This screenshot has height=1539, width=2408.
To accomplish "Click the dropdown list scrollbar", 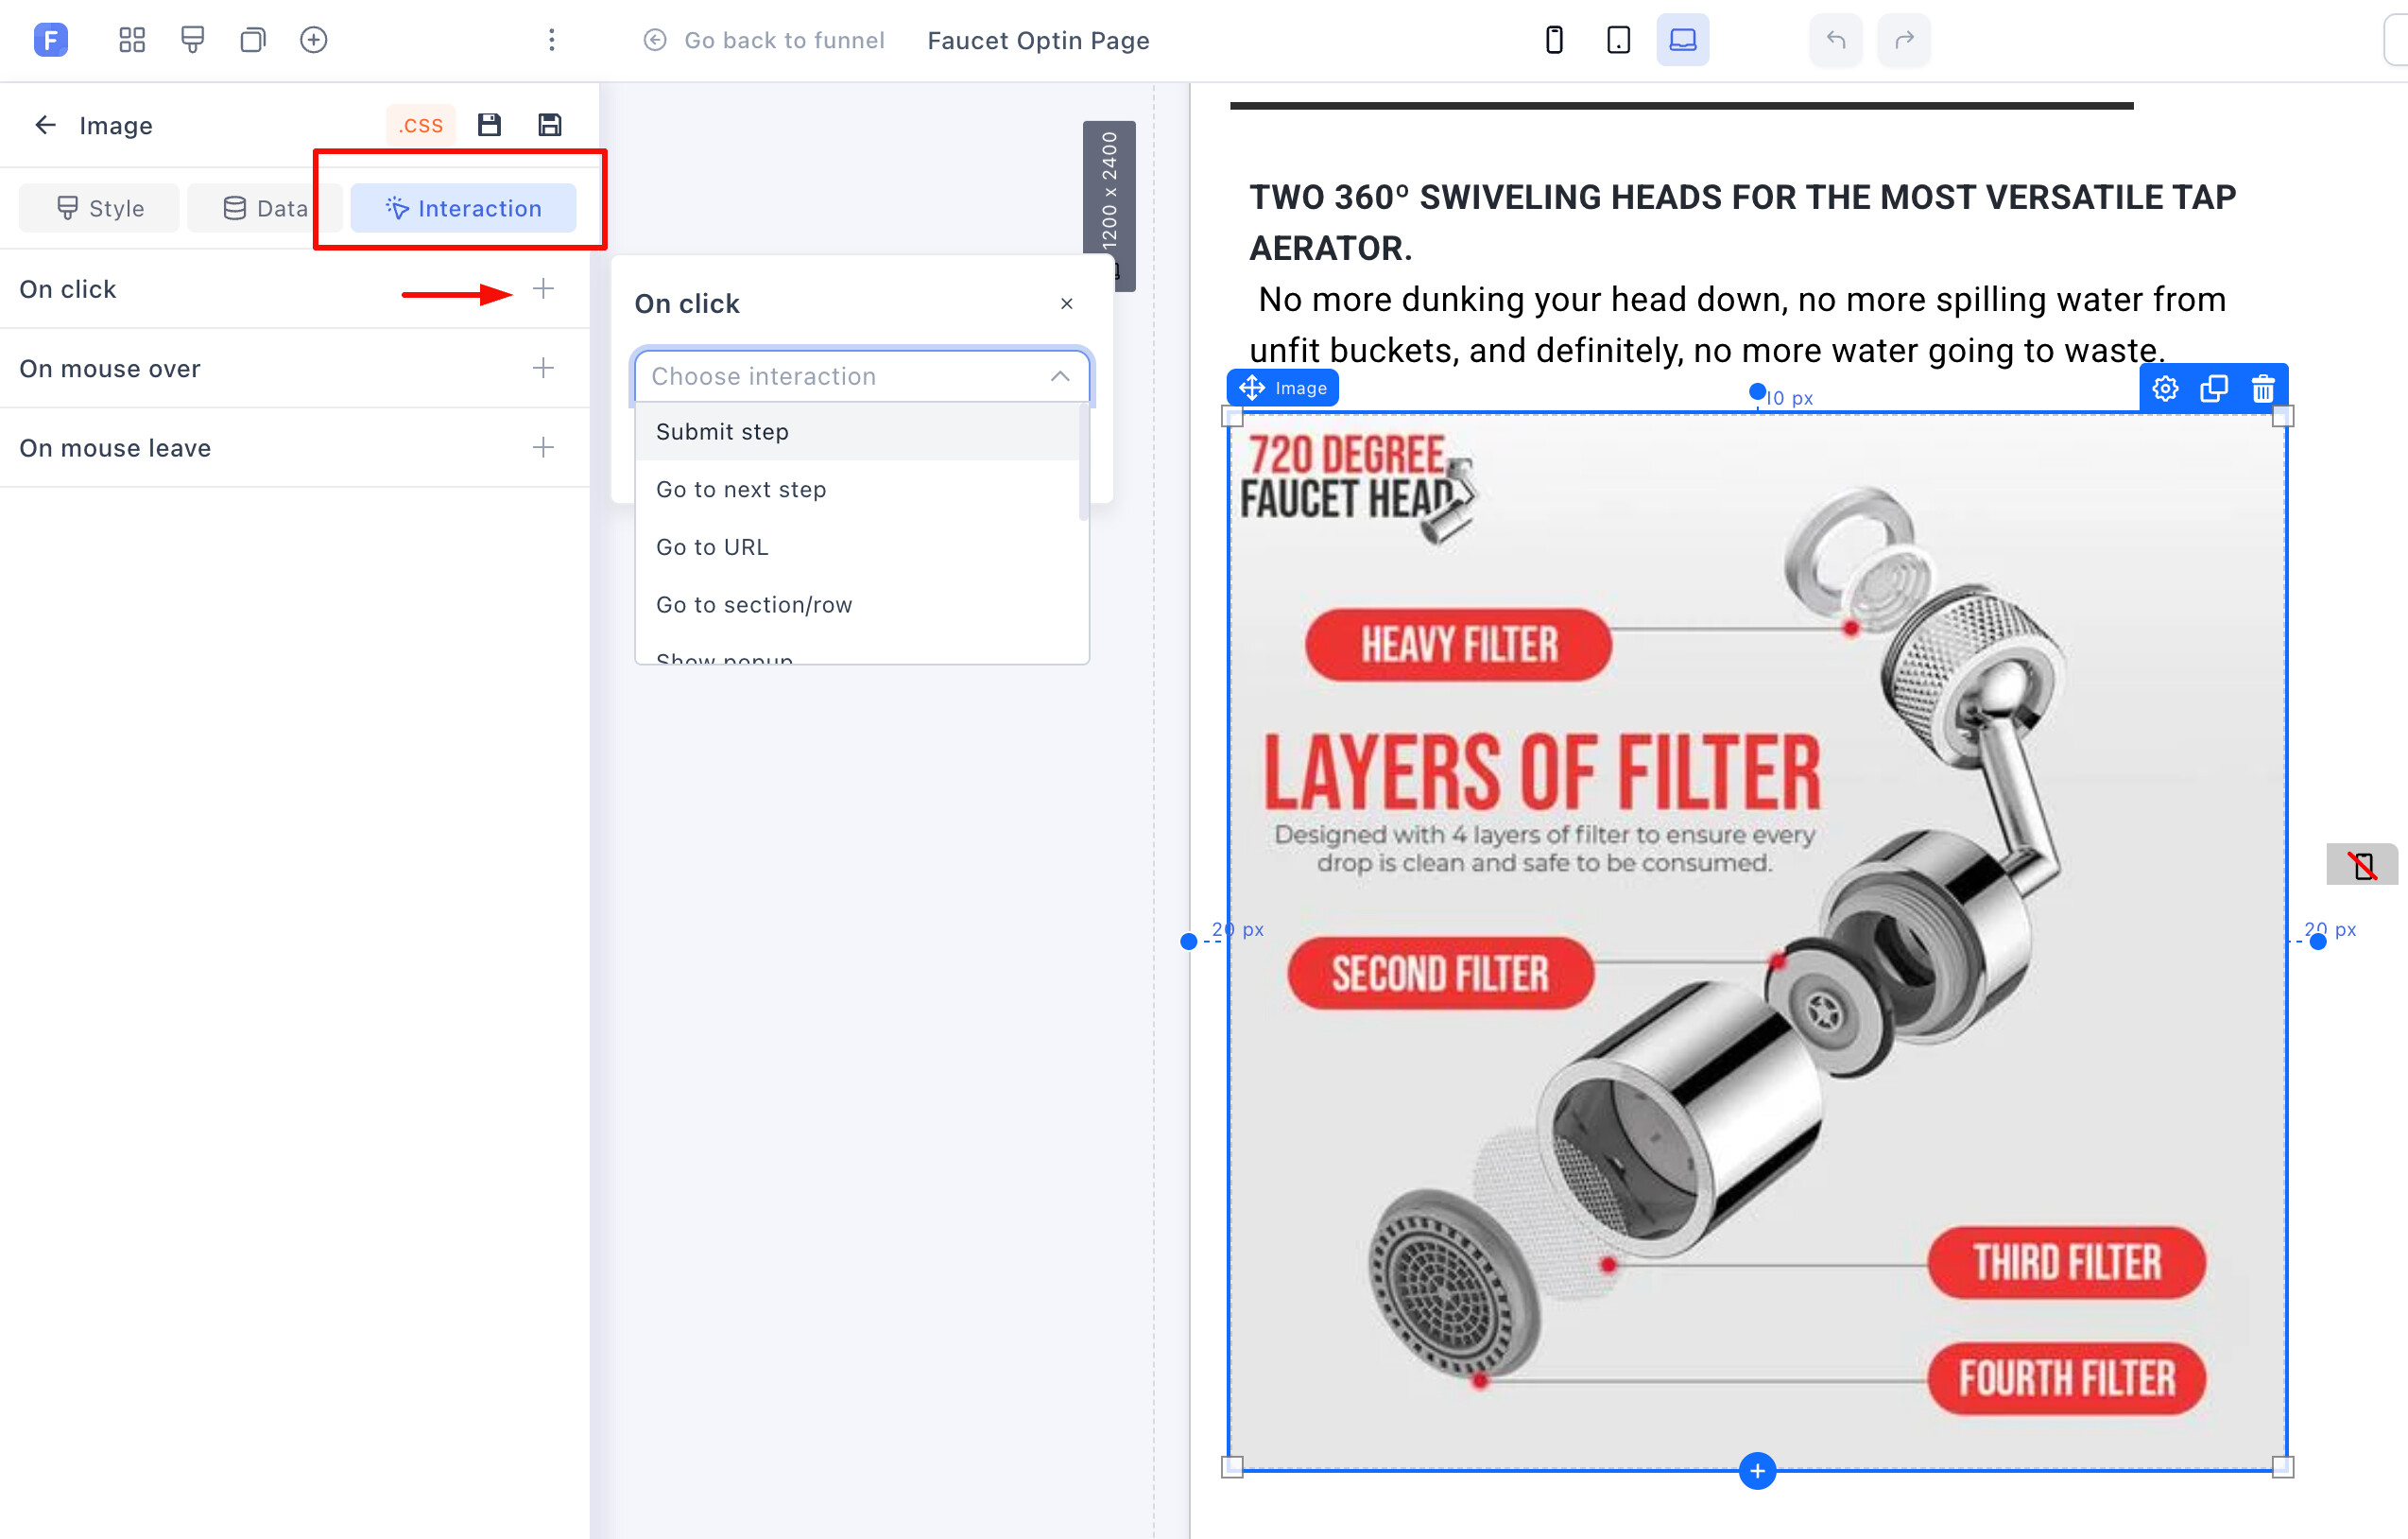I will click(x=1084, y=462).
